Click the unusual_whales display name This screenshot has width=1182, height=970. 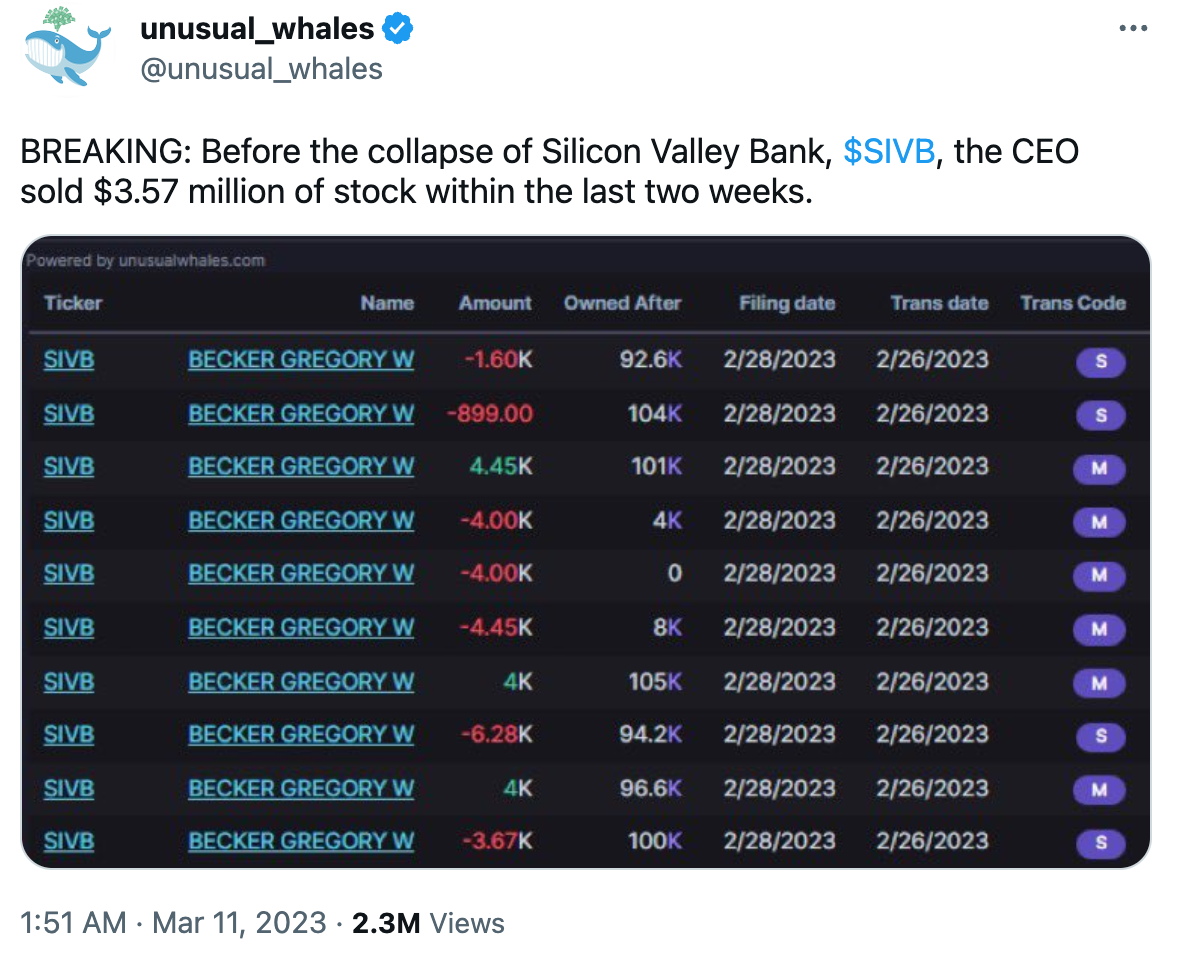coord(257,29)
